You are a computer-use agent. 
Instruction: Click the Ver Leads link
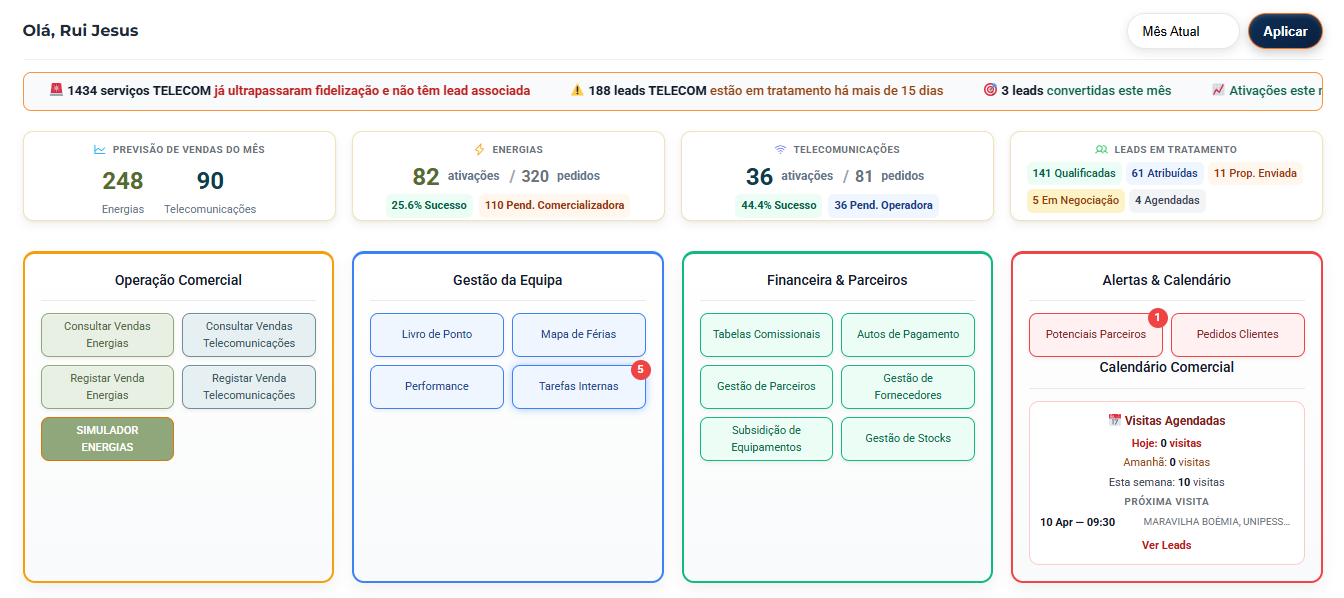[1166, 545]
